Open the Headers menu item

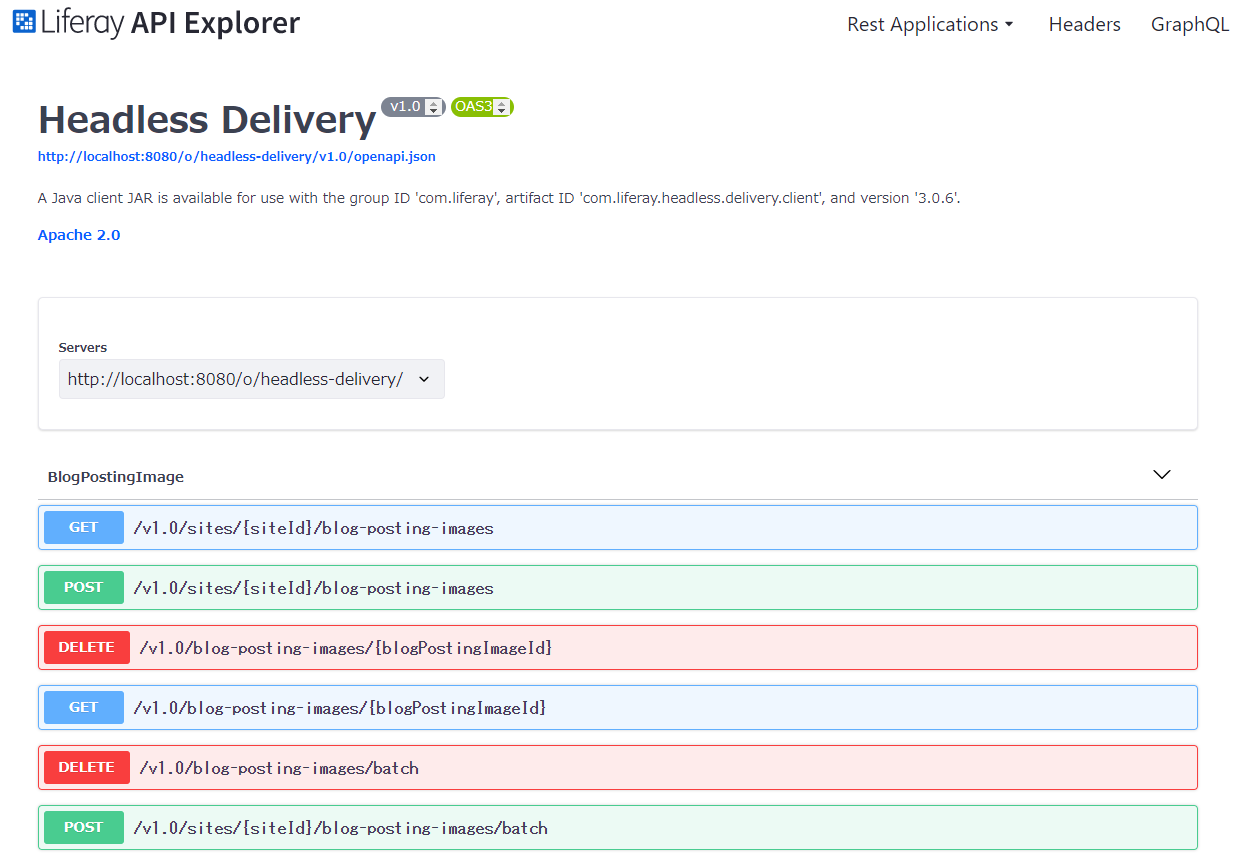point(1084,24)
